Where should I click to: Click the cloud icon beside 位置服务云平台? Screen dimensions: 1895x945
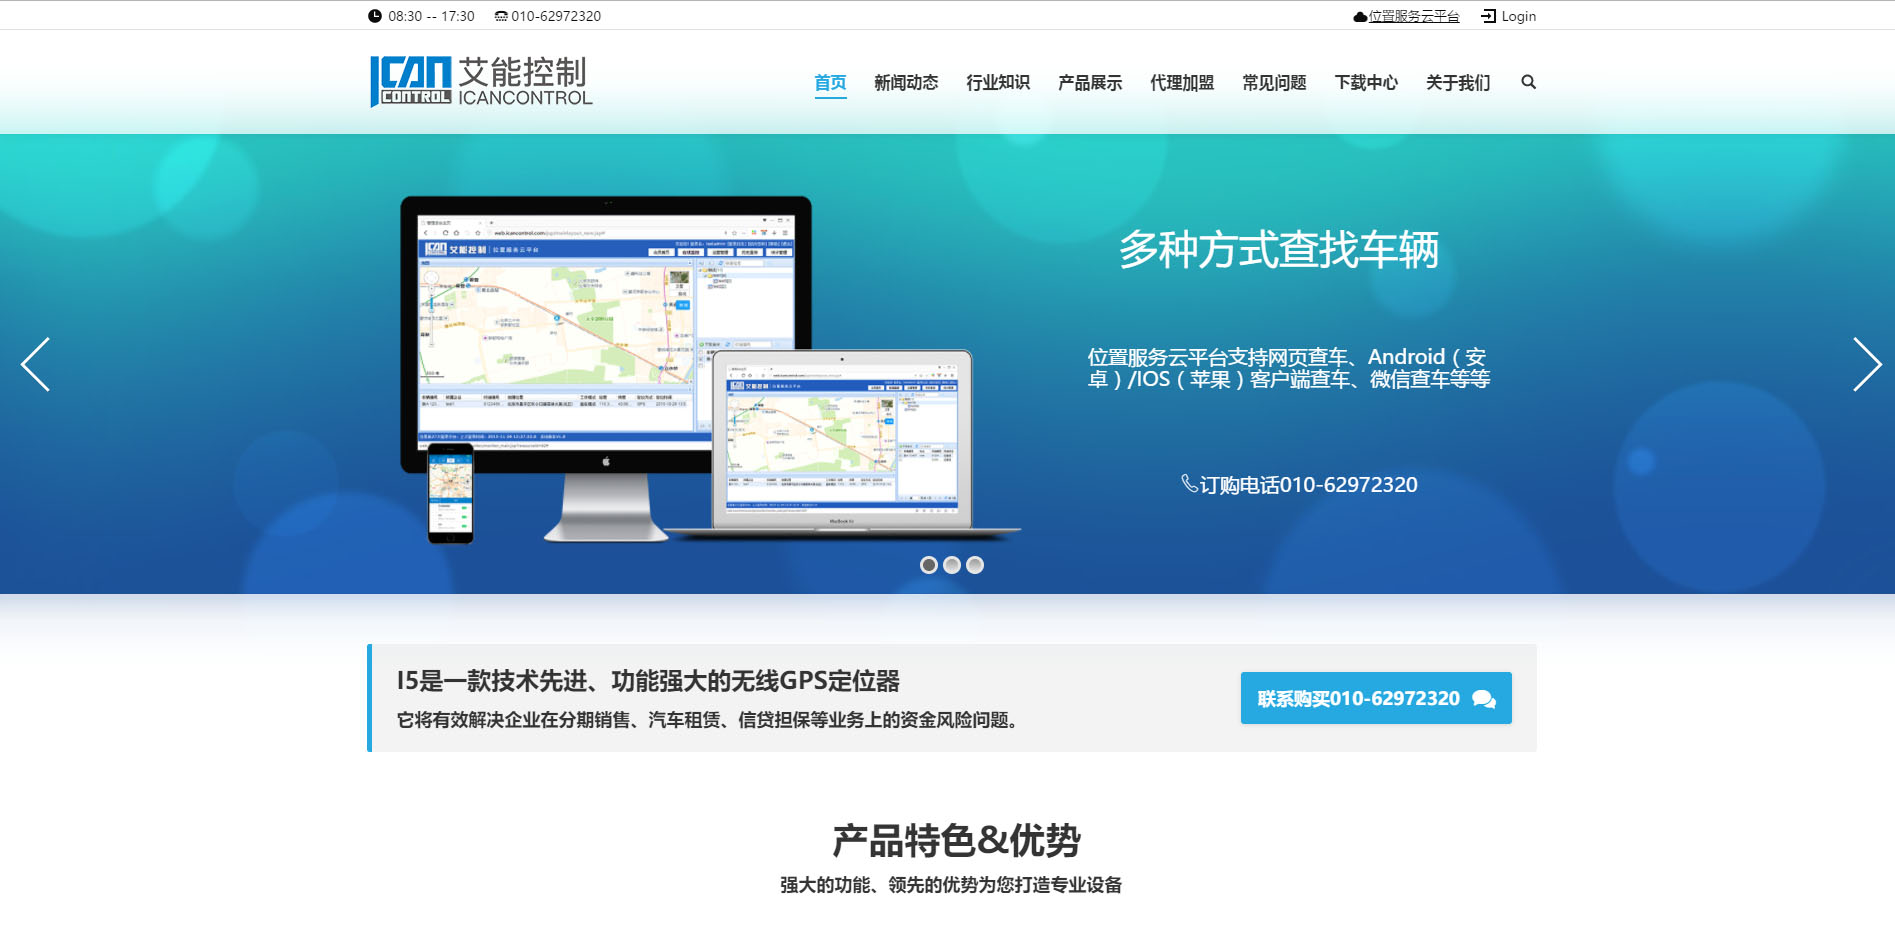(1360, 17)
